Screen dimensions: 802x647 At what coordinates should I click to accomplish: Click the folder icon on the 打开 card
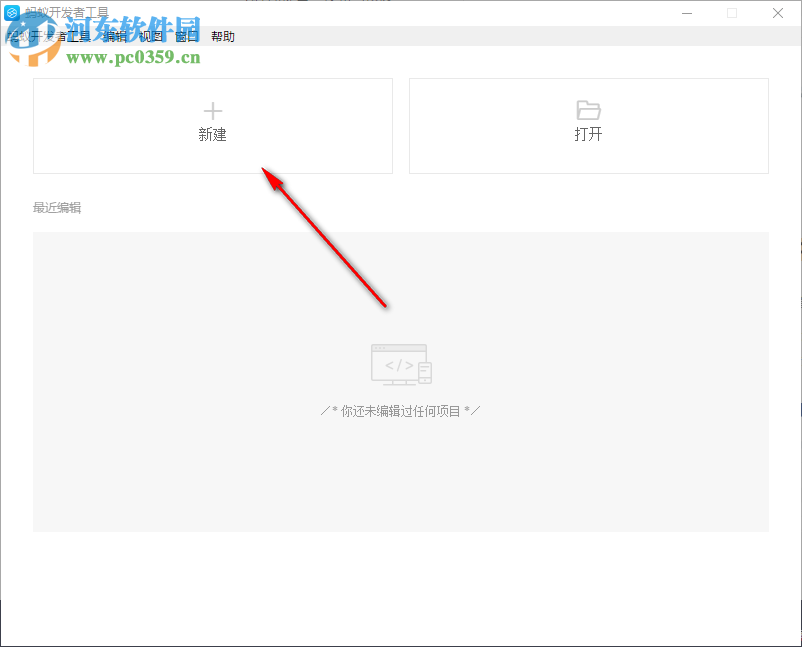(x=588, y=111)
